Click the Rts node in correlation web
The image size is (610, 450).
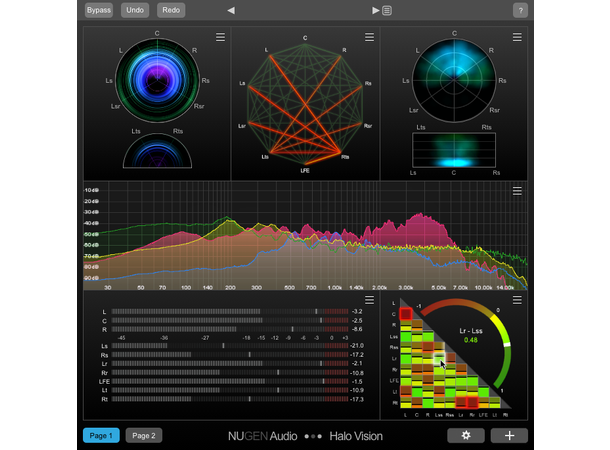(x=345, y=157)
